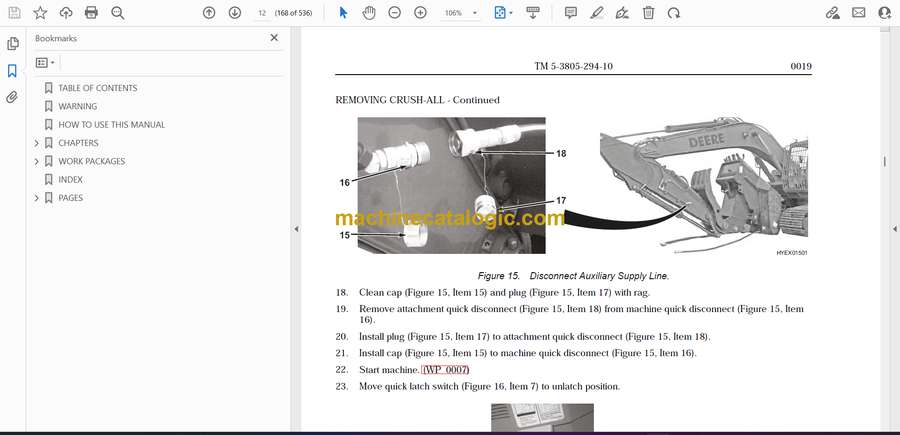Rotate the page view
The image size is (900, 435).
[x=674, y=13]
